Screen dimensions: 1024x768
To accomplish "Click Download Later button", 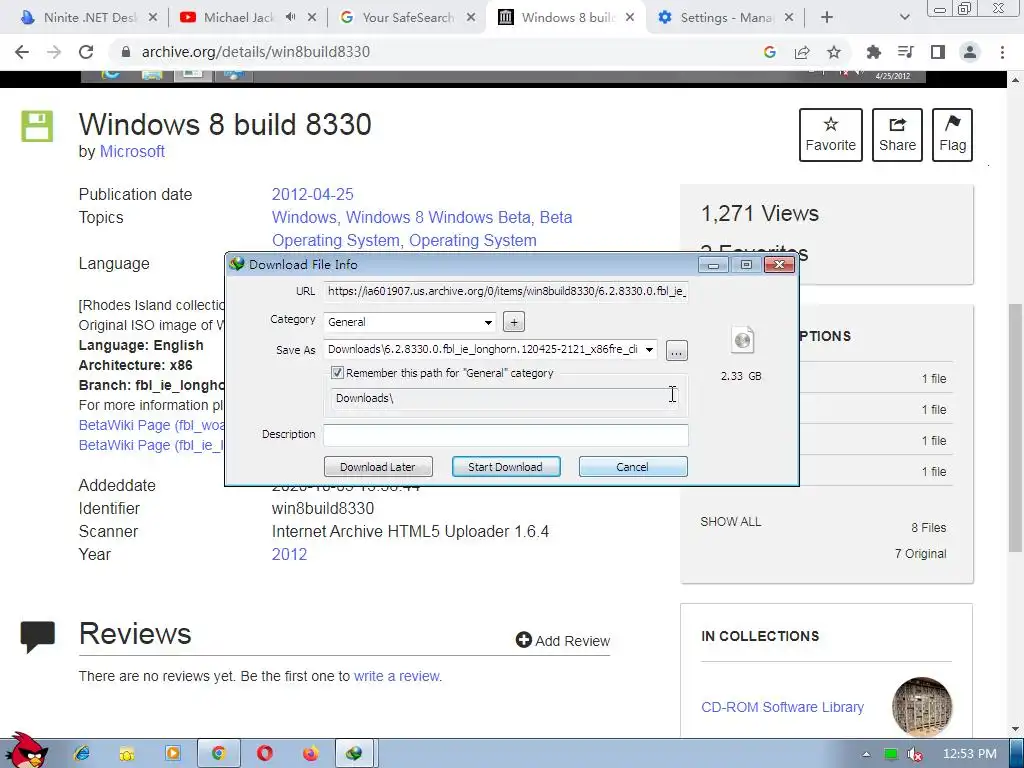I will coord(378,467).
